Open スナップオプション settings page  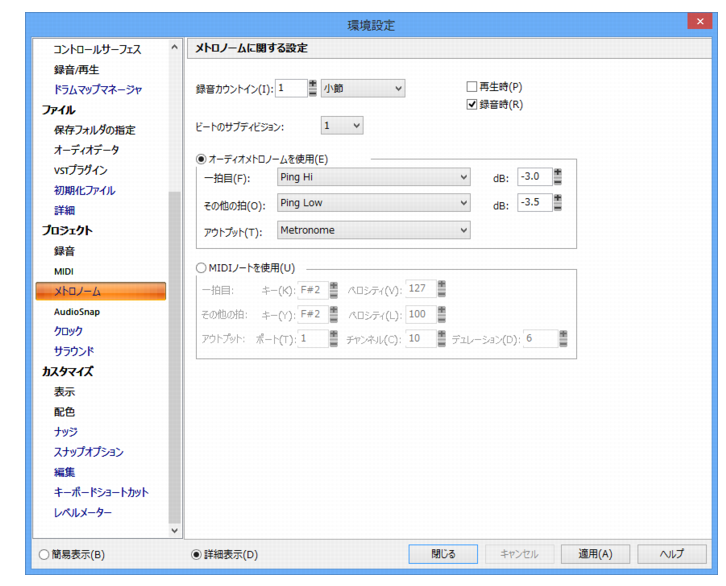(89, 452)
